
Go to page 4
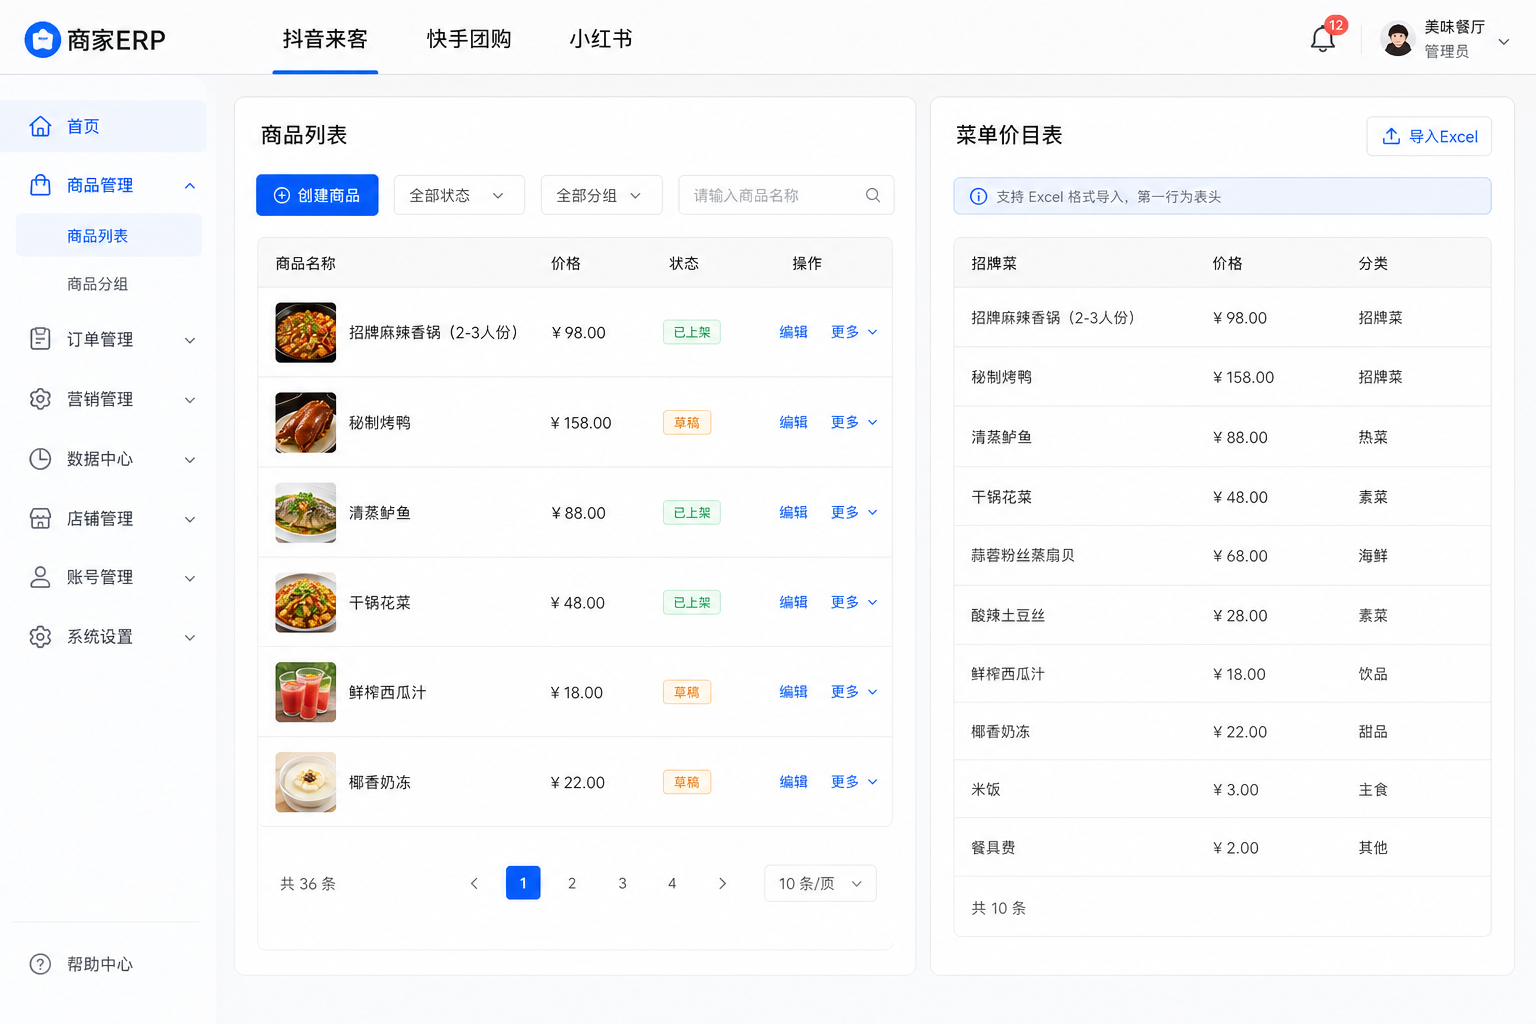pyautogui.click(x=672, y=883)
